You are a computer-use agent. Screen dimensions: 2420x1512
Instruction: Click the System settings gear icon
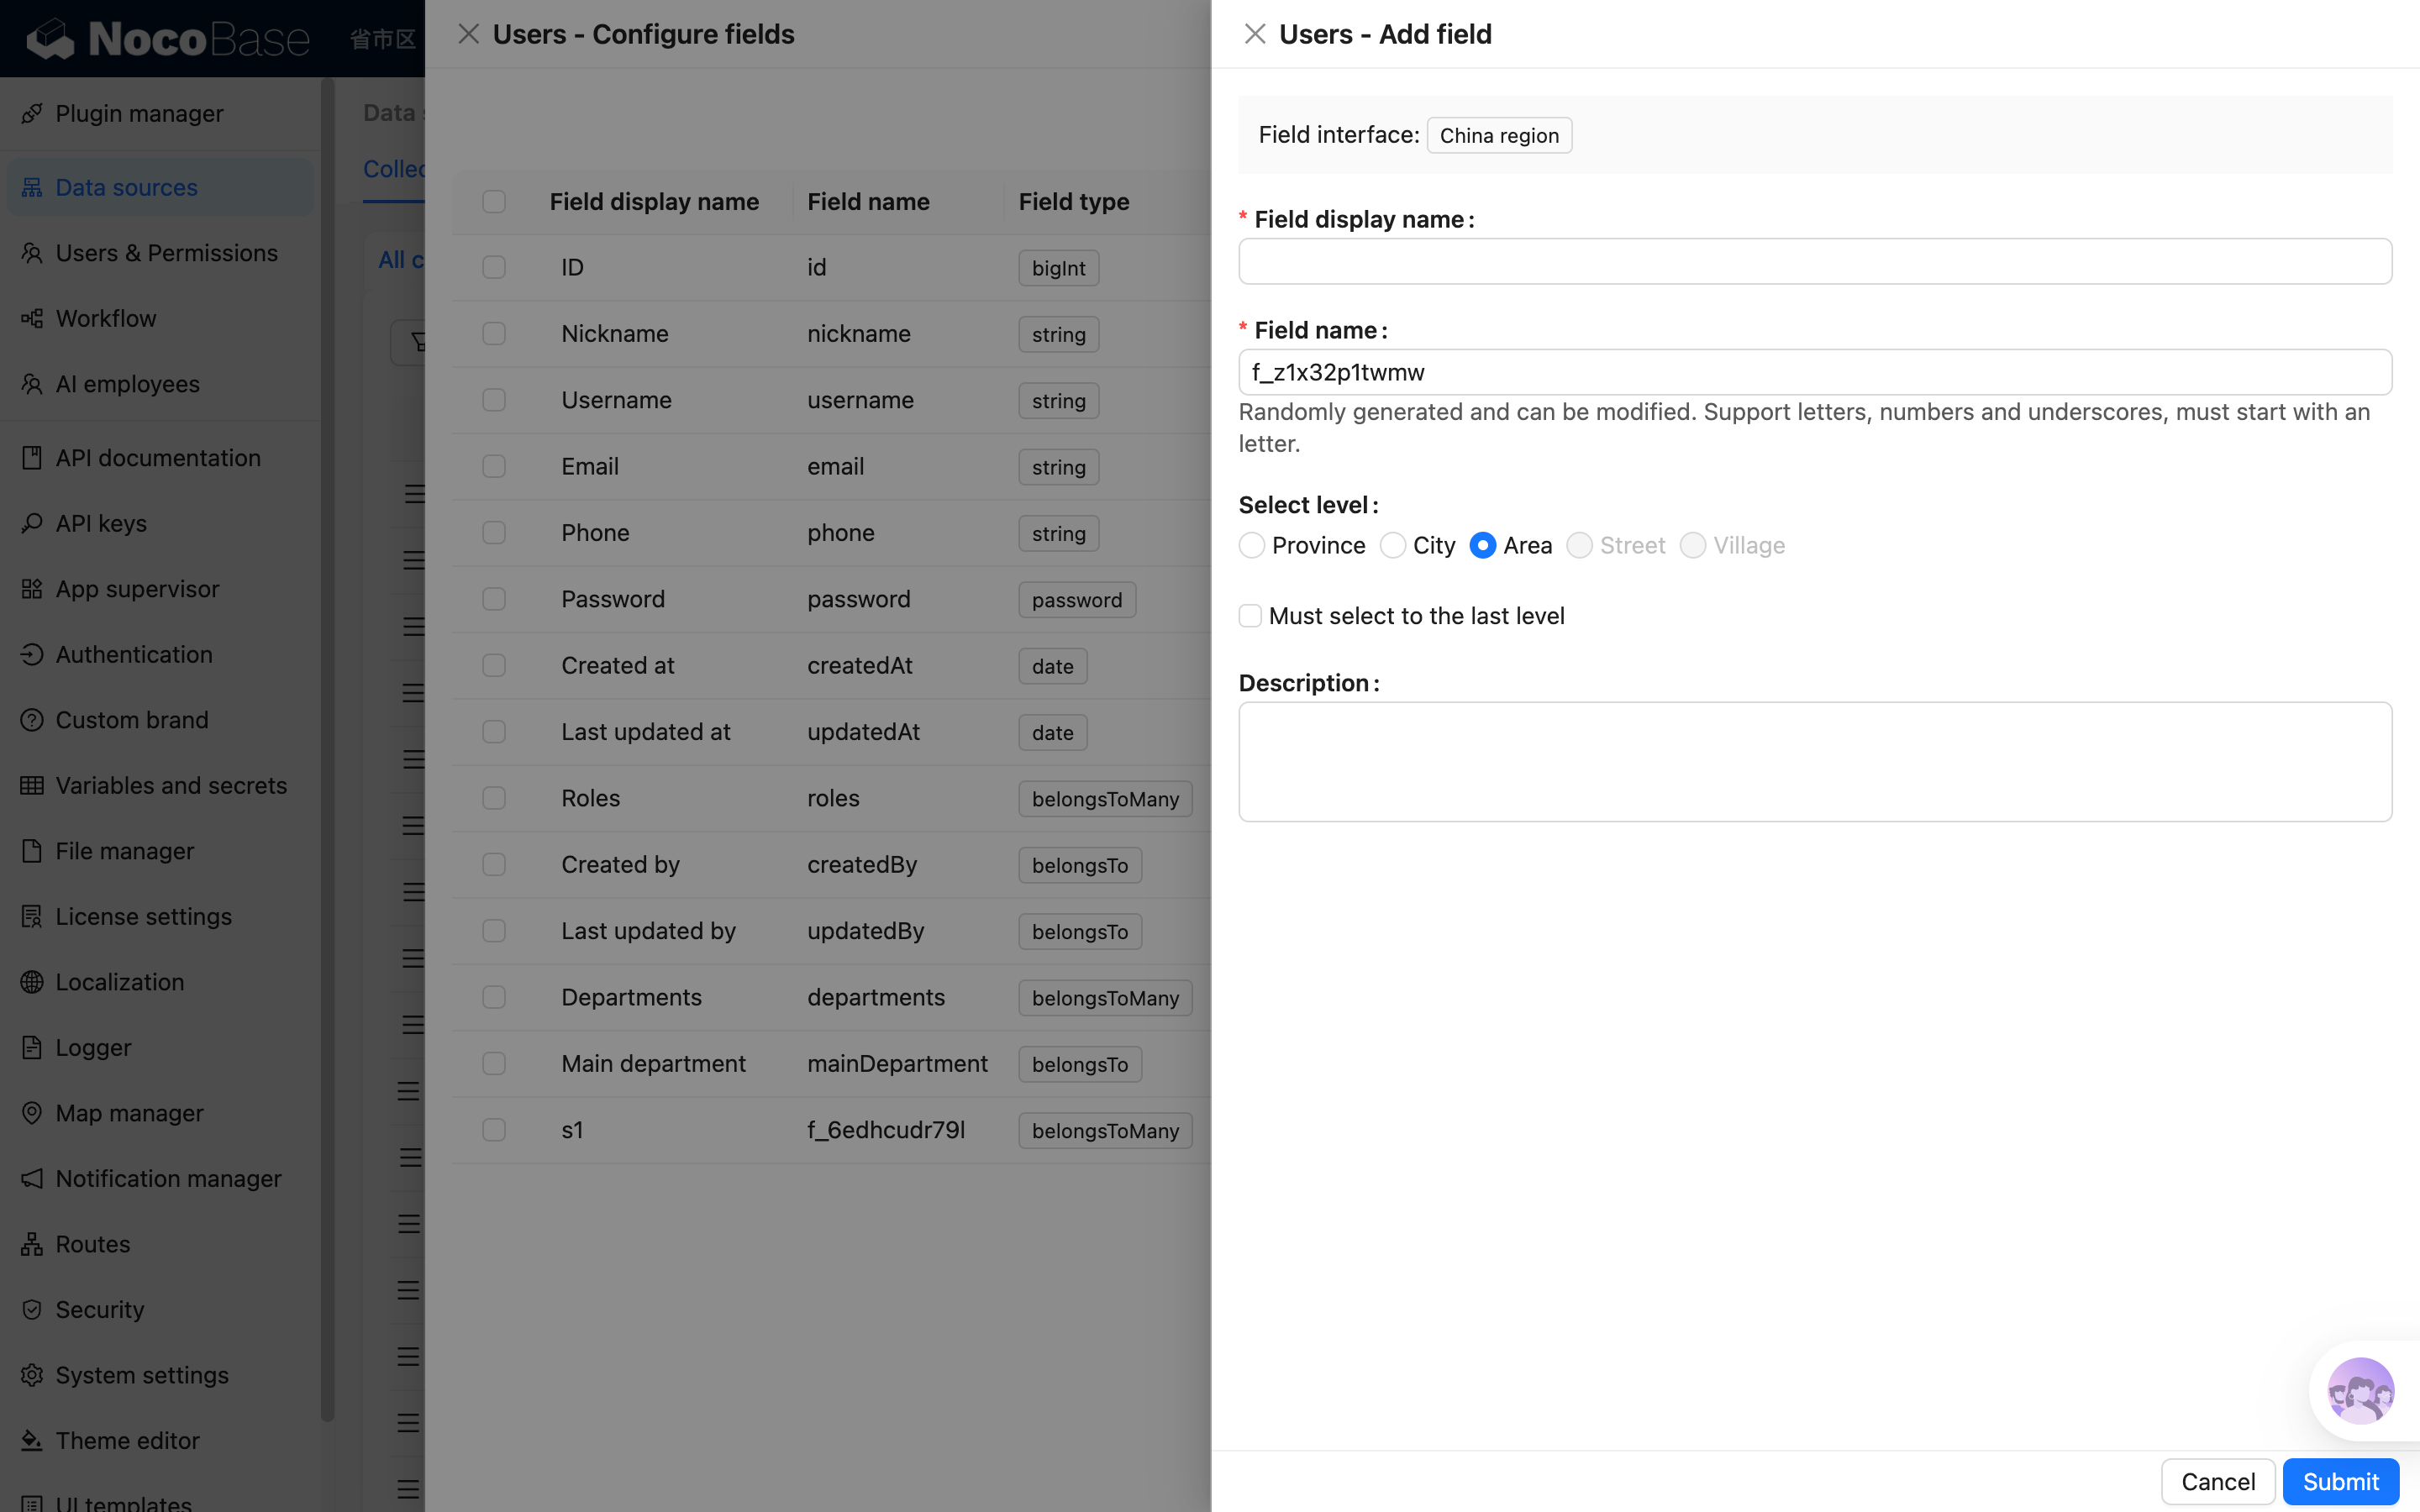point(32,1375)
